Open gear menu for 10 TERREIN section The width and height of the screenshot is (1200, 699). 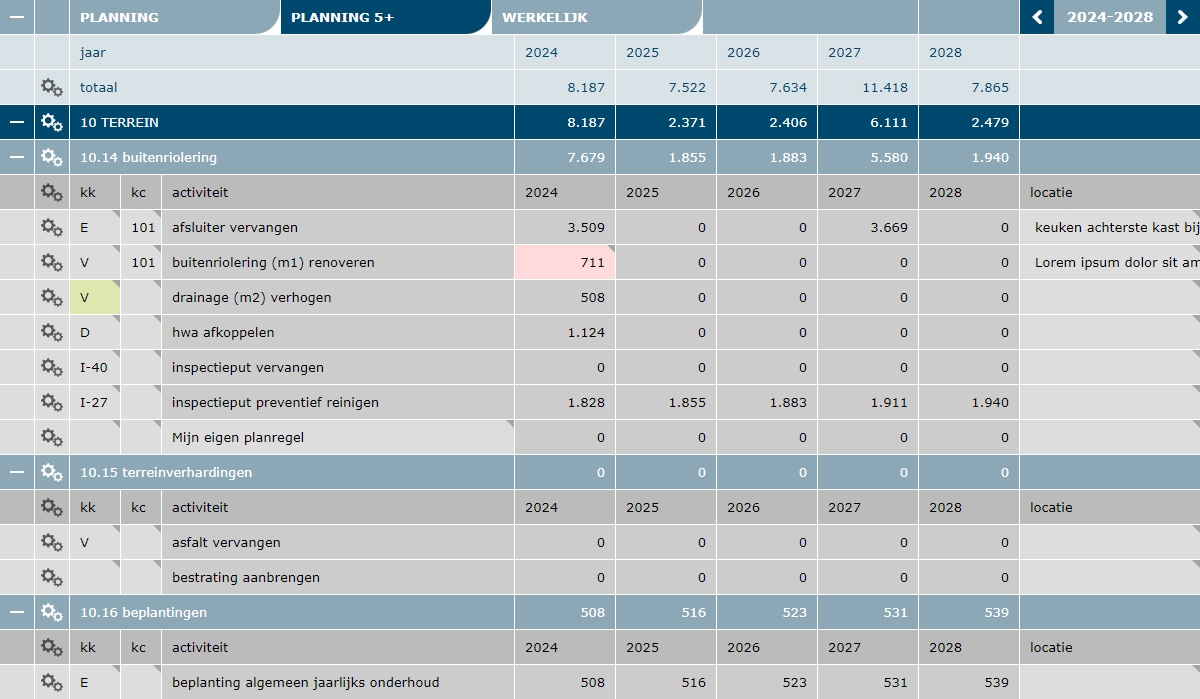pos(50,122)
